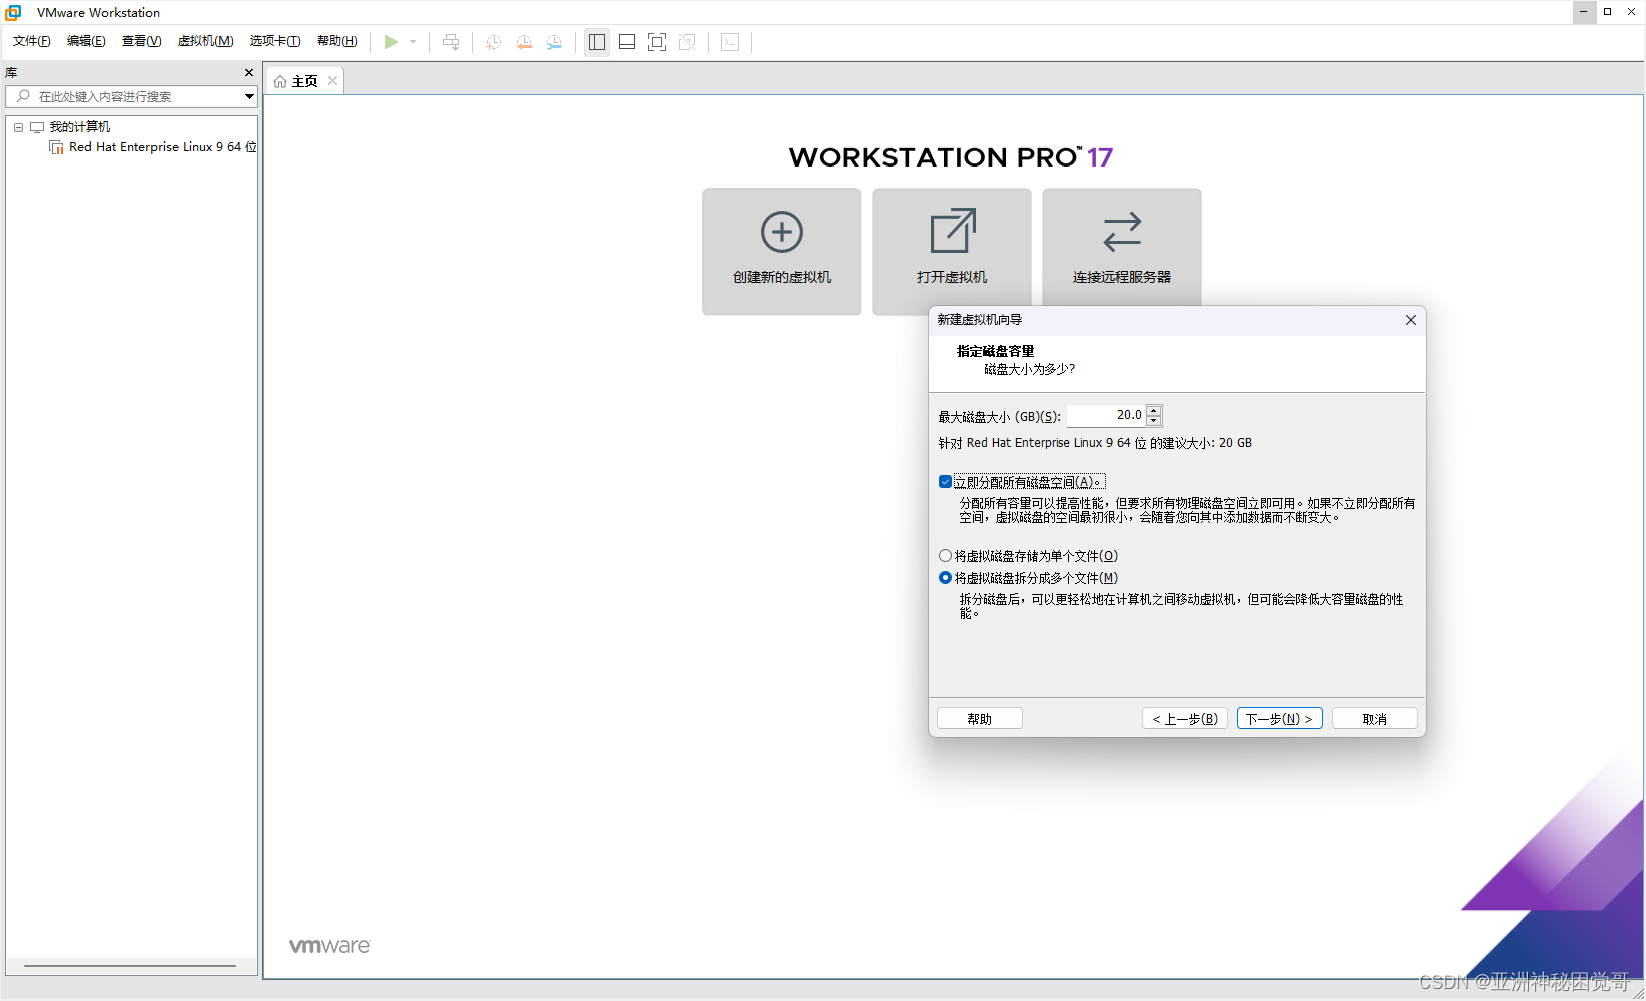Toggle thumbnail bar view icon
The height and width of the screenshot is (1001, 1646).
pos(627,42)
